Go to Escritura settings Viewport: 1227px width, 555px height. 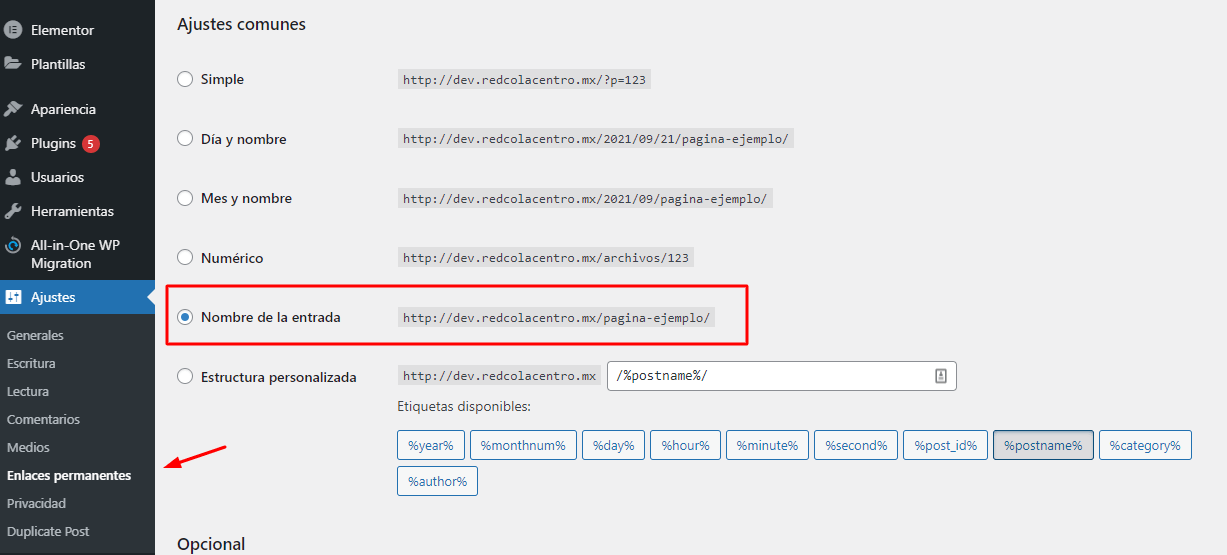pyautogui.click(x=31, y=363)
